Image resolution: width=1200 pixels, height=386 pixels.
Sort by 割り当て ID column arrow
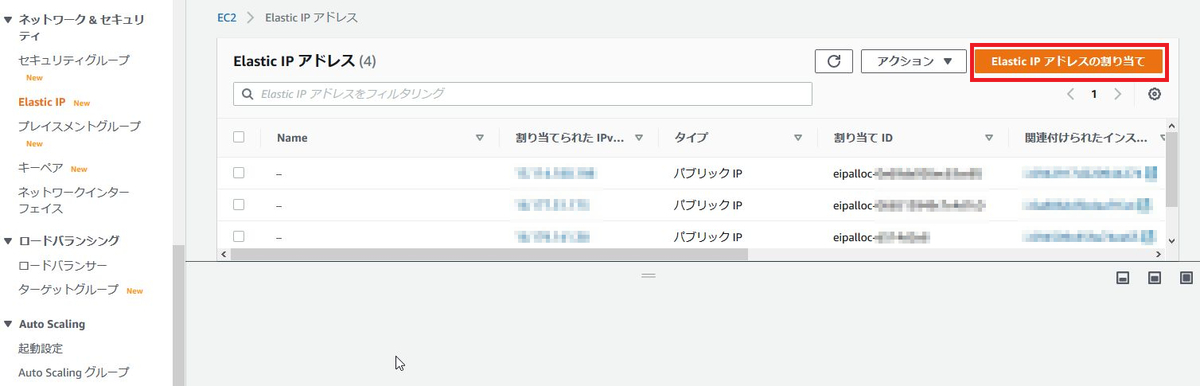pyautogui.click(x=988, y=138)
